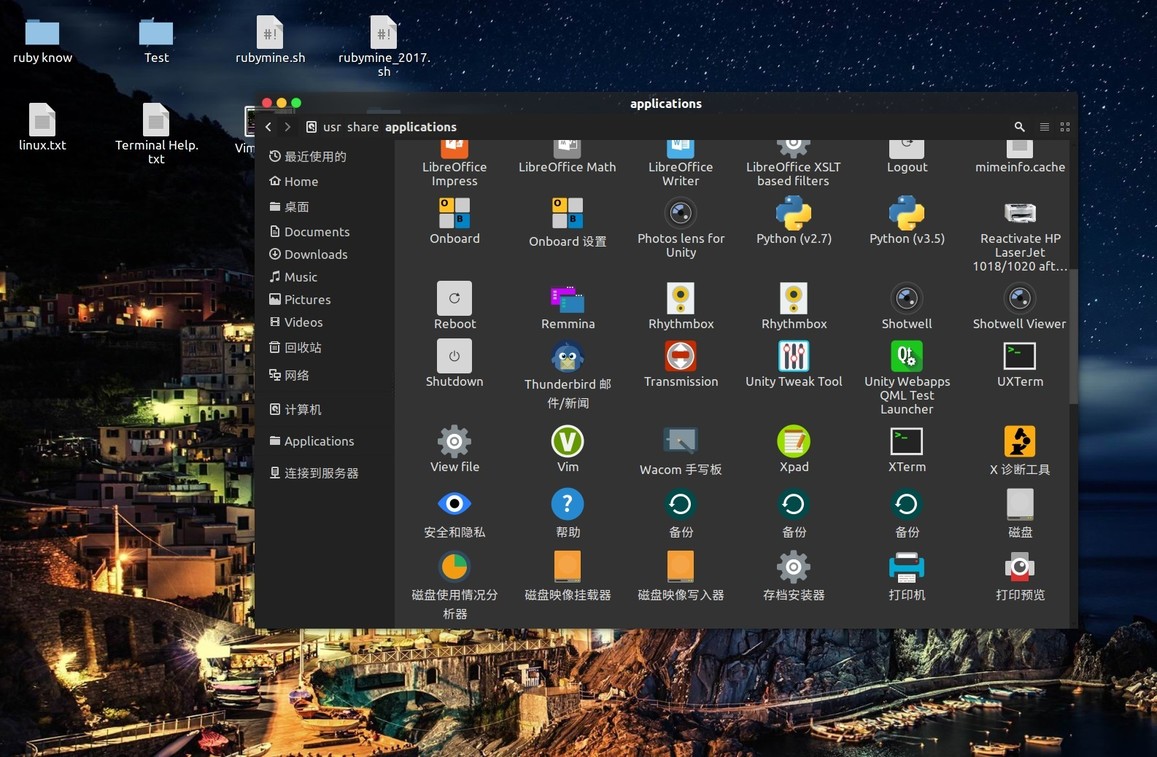Select the Shotwell icon
Viewport: 1157px width, 757px height.
click(x=907, y=298)
